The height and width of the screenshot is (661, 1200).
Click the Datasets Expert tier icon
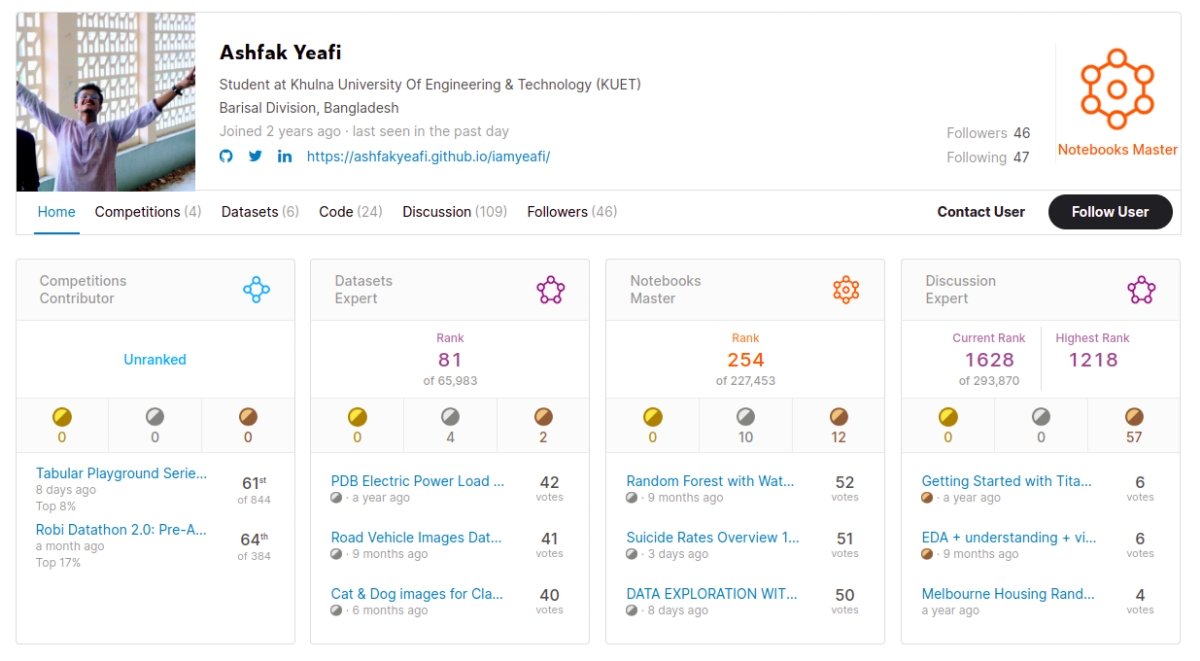pos(551,290)
